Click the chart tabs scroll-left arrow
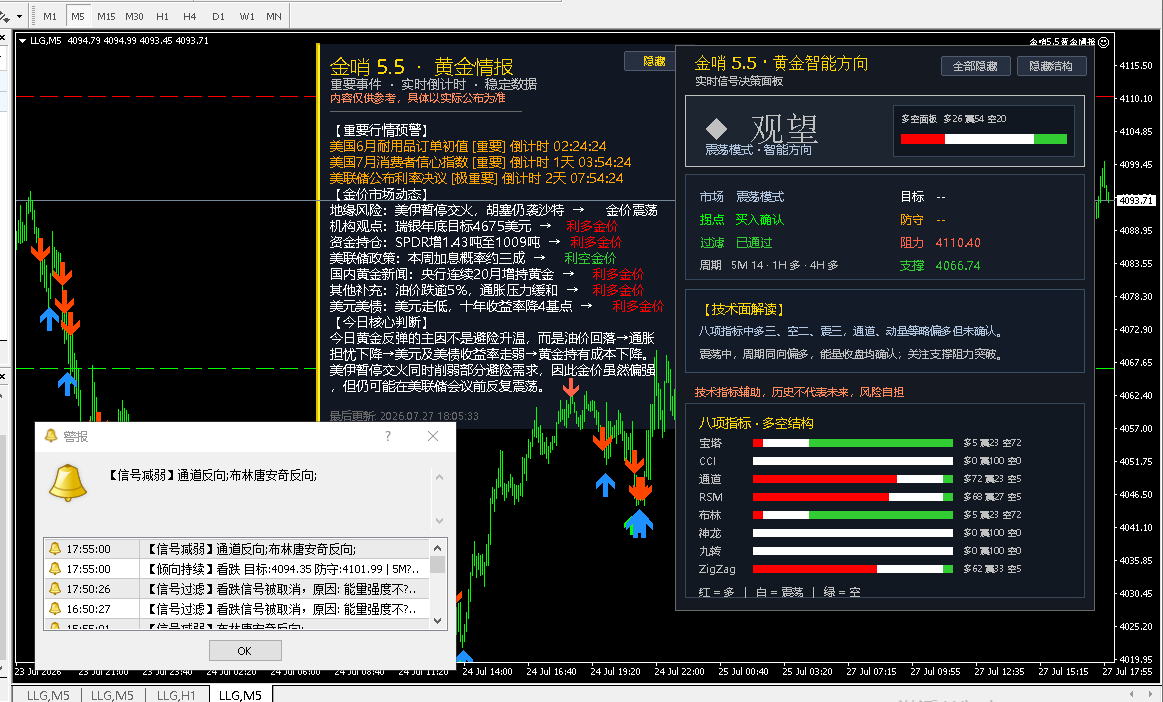The image size is (1163, 702). (x=1130, y=695)
